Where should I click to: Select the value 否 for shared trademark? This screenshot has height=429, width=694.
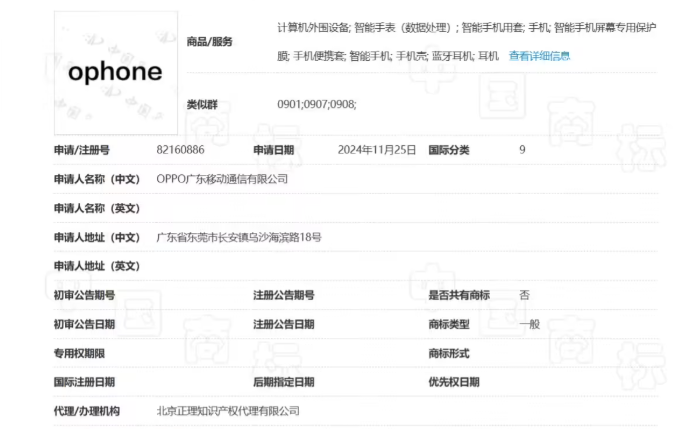[524, 295]
